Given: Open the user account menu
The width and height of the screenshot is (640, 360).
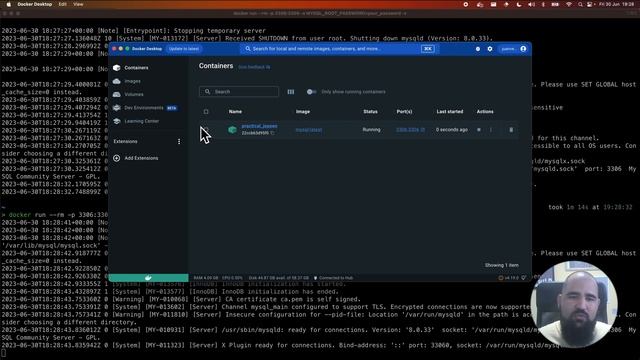Looking at the screenshot, I should [513, 49].
